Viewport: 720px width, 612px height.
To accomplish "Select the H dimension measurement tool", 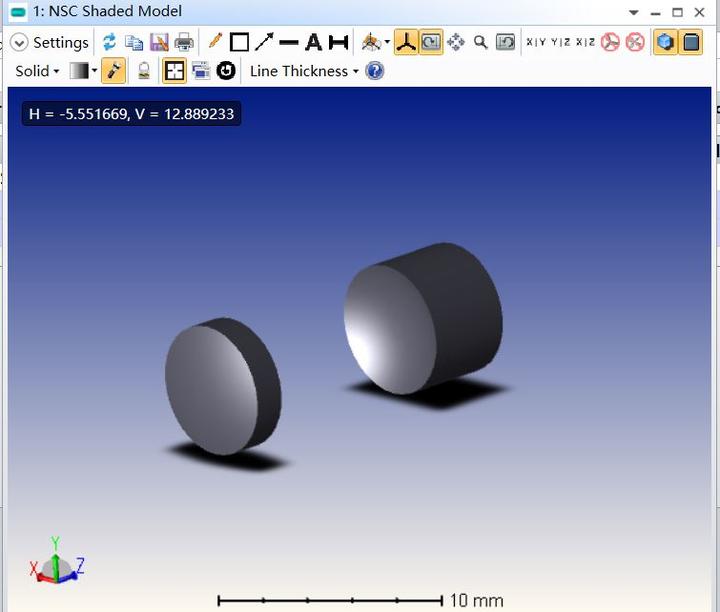I will pyautogui.click(x=338, y=43).
